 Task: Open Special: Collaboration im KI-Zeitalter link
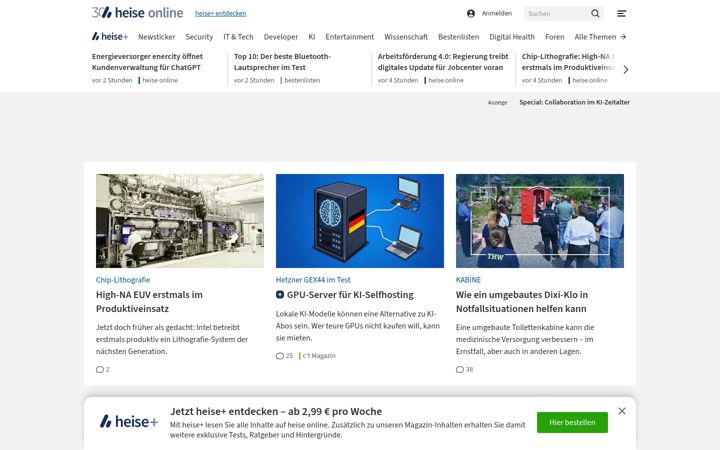pos(574,102)
